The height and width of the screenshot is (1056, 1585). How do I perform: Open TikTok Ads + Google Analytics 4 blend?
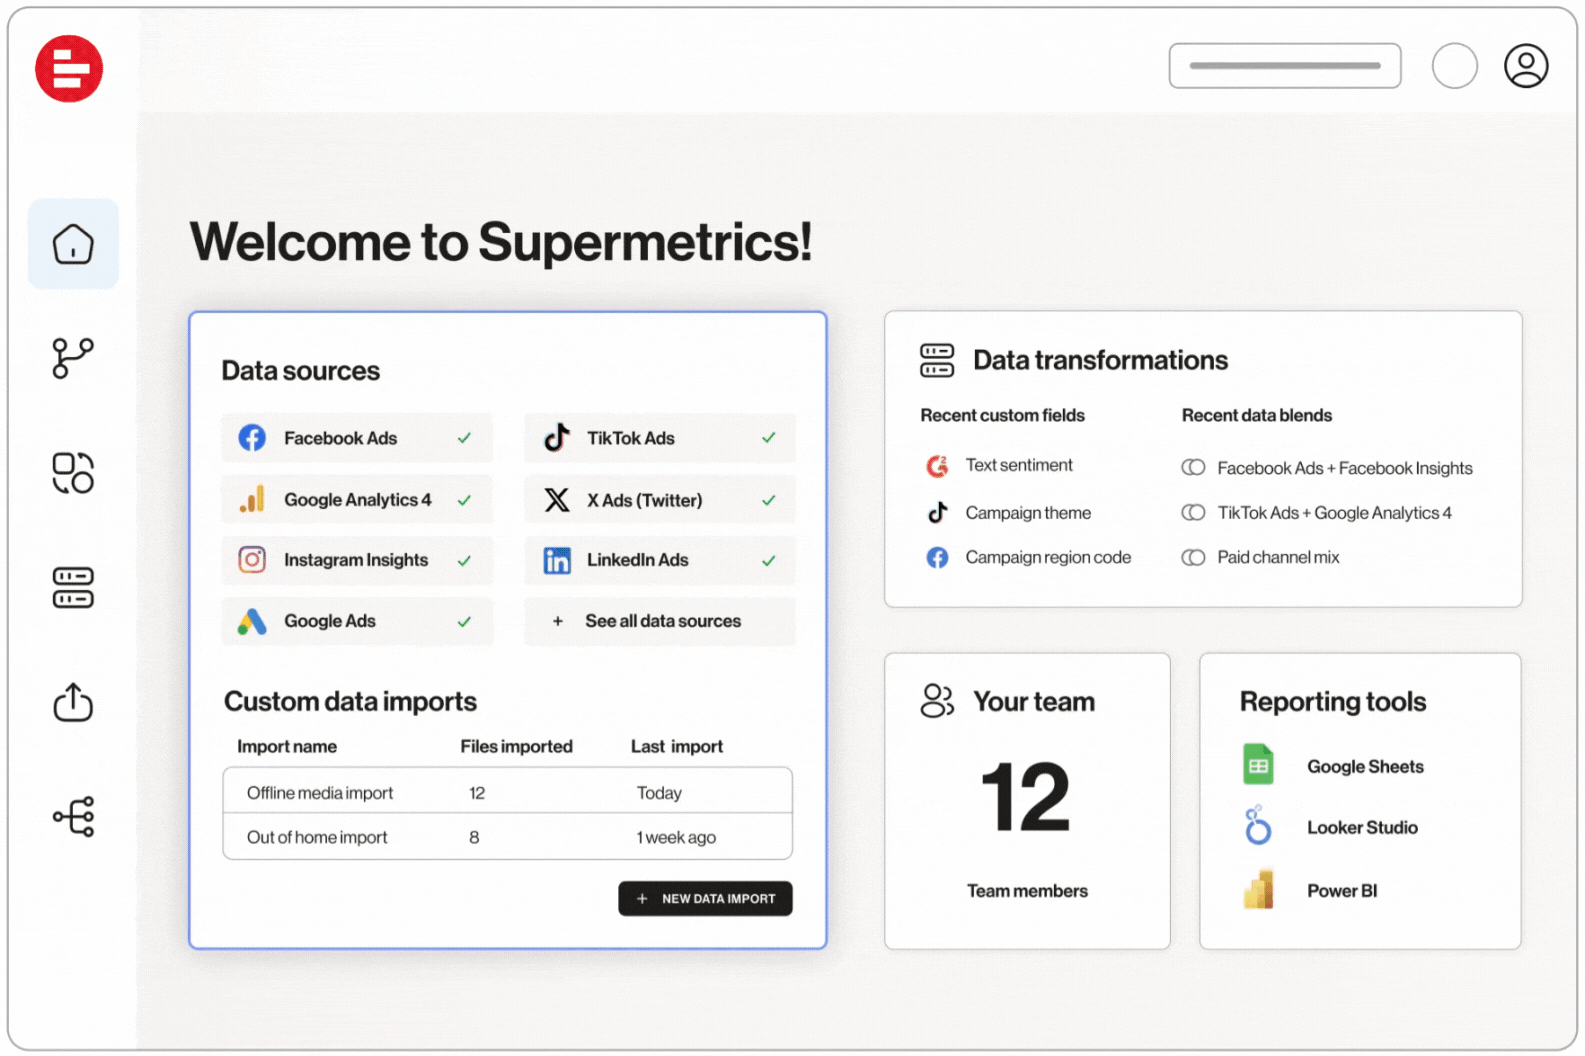click(x=1334, y=513)
